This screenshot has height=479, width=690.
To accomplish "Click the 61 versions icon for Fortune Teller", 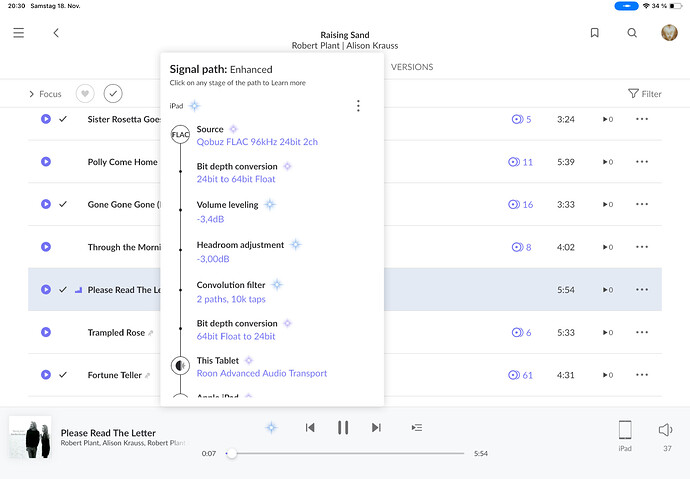I will (x=521, y=375).
